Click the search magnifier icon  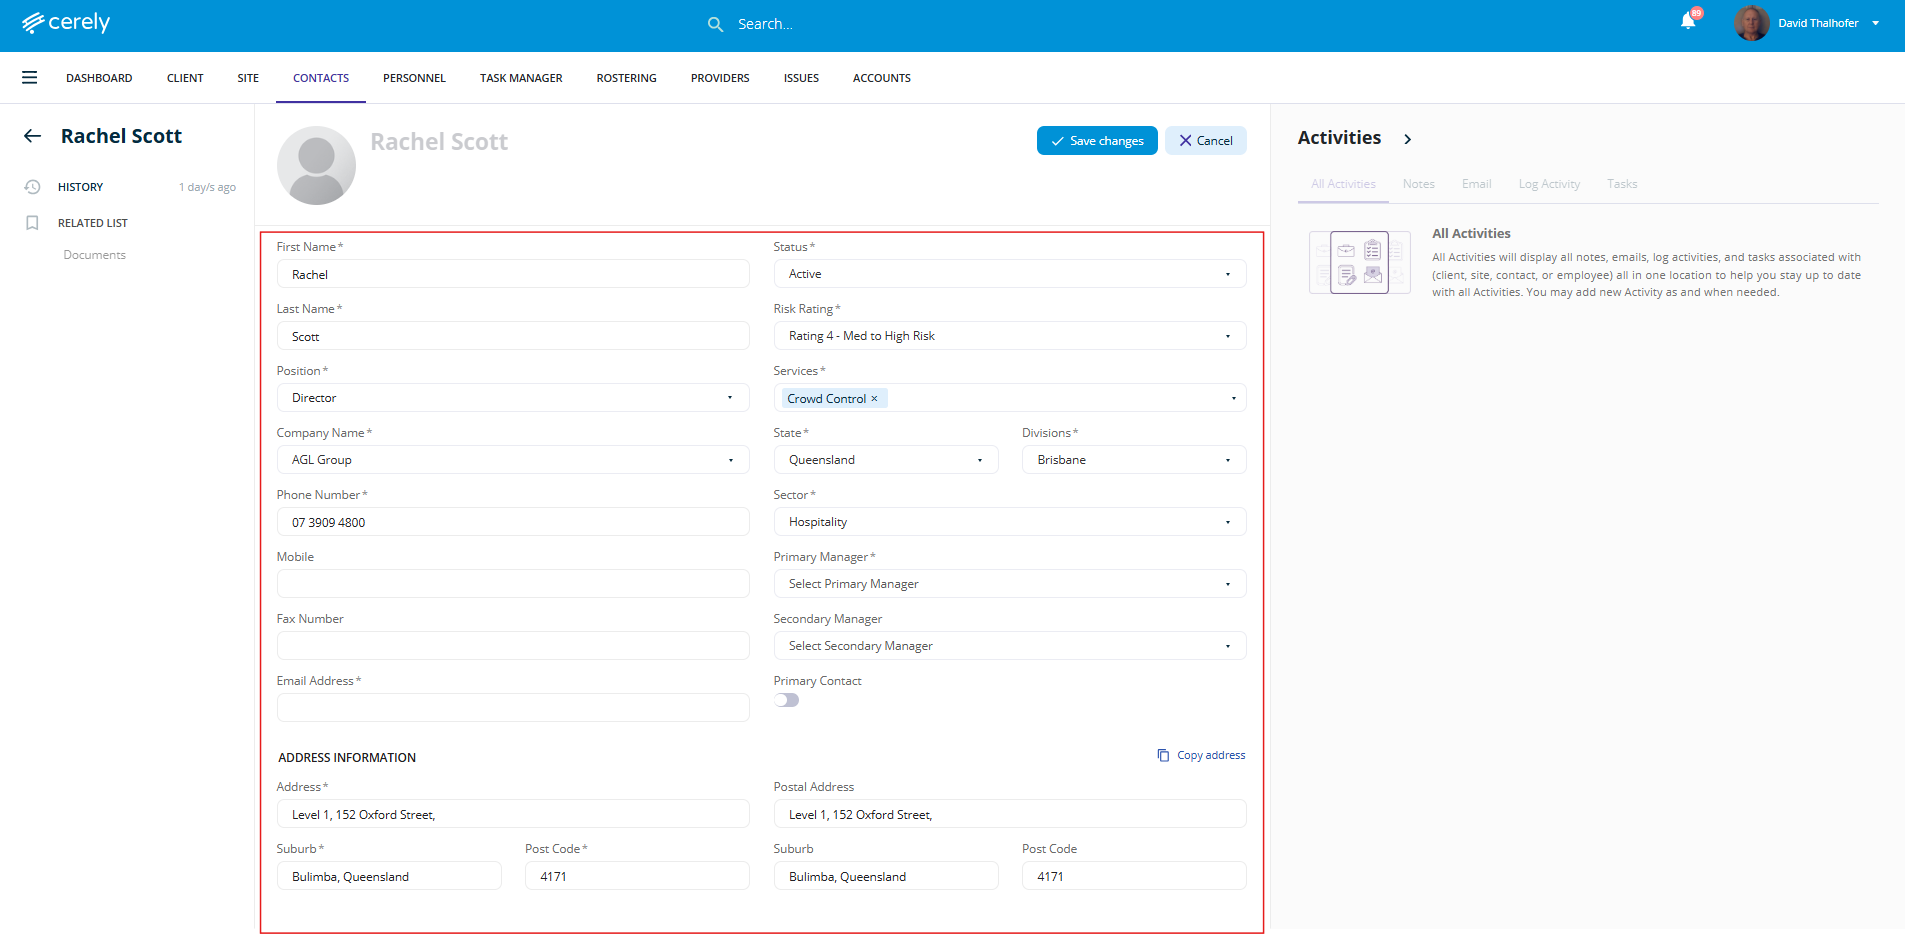tap(715, 24)
